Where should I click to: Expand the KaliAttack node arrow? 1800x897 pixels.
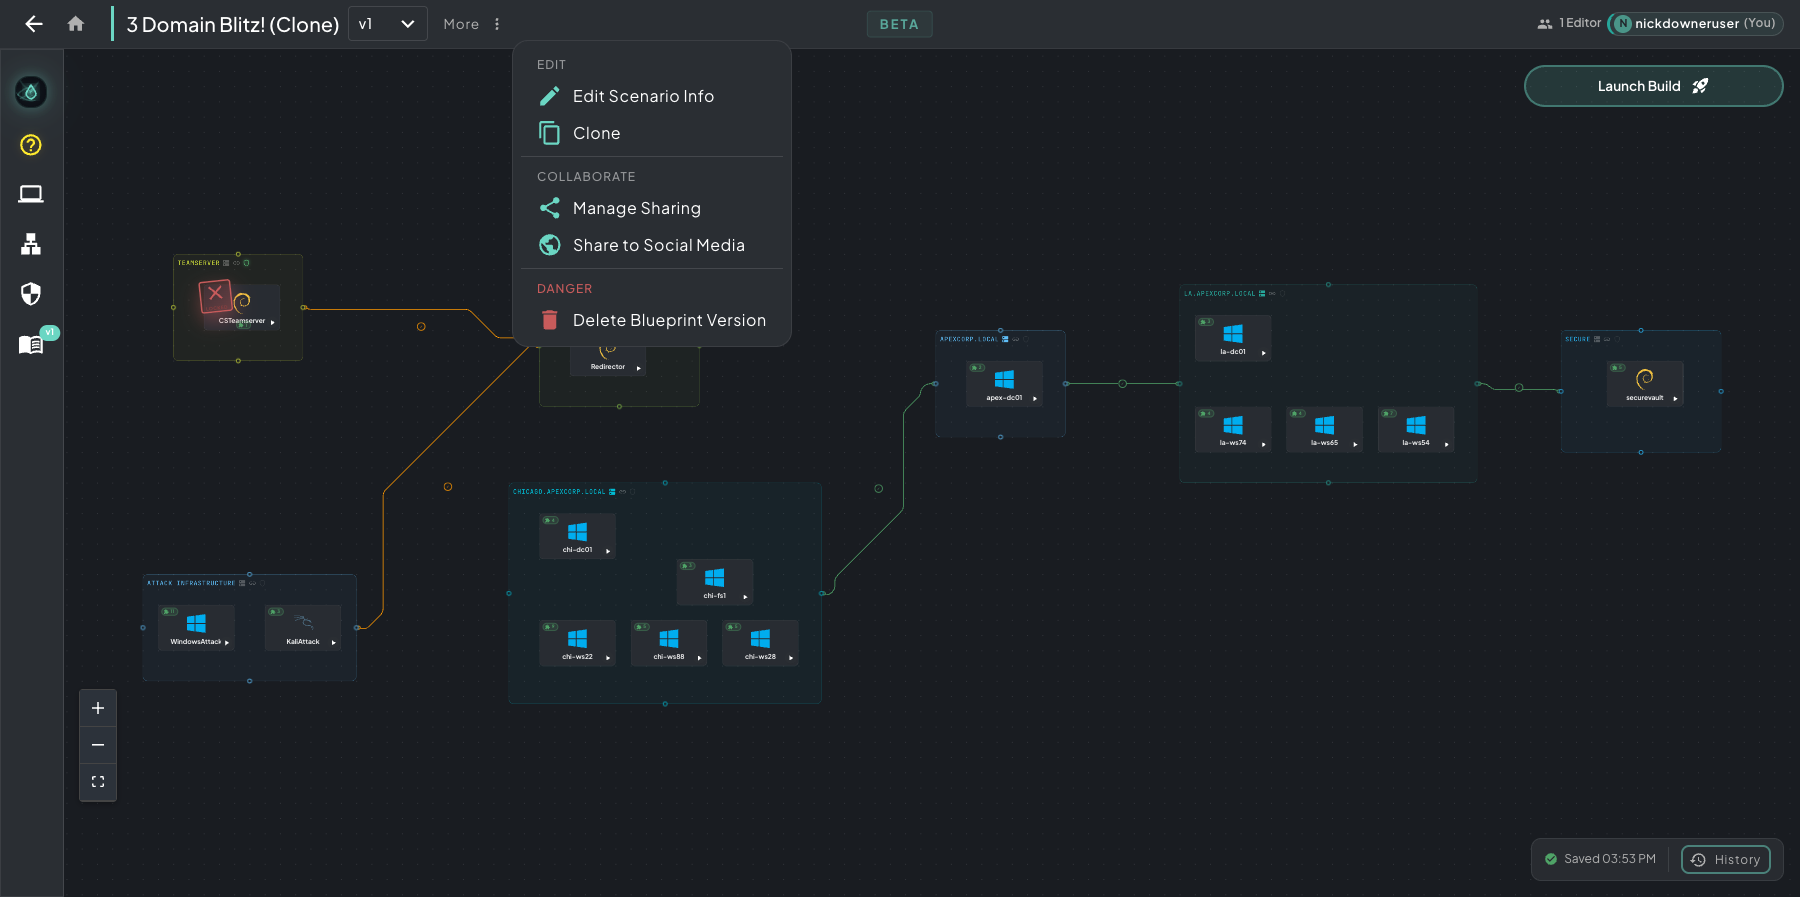(x=334, y=643)
